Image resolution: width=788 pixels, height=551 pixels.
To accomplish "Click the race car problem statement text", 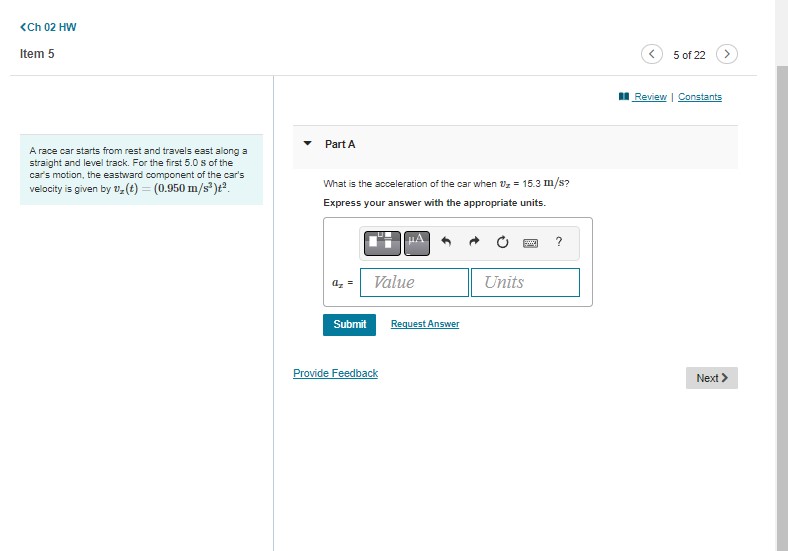I will pyautogui.click(x=139, y=170).
